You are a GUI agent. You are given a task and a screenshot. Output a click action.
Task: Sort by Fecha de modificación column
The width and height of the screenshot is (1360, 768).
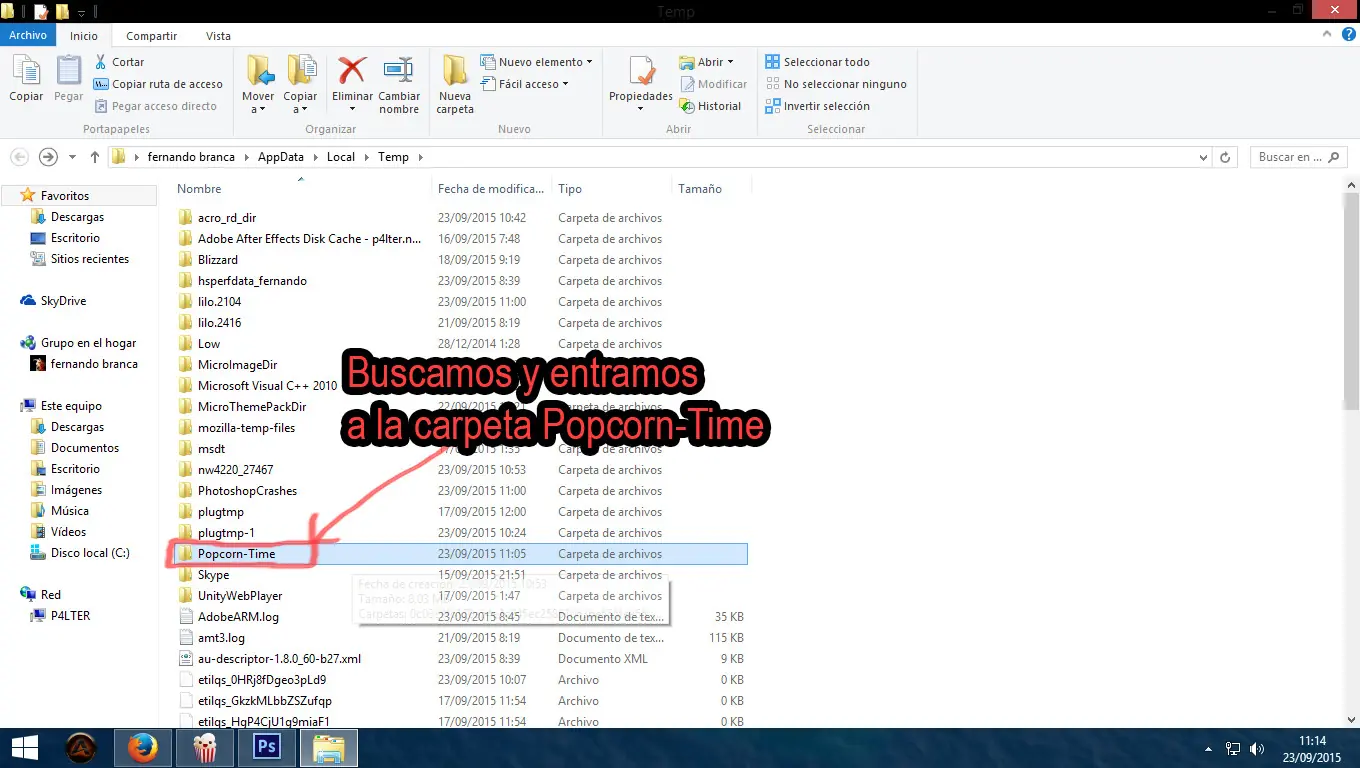(492, 188)
